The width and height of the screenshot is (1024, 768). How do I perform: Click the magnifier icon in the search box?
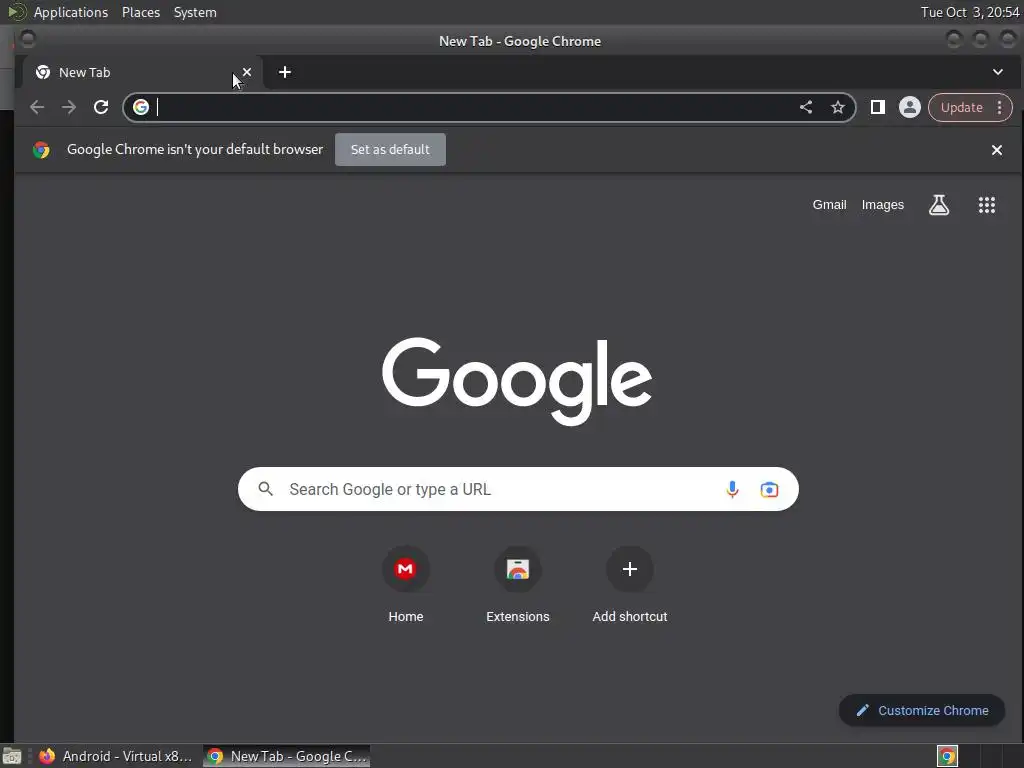coord(265,488)
